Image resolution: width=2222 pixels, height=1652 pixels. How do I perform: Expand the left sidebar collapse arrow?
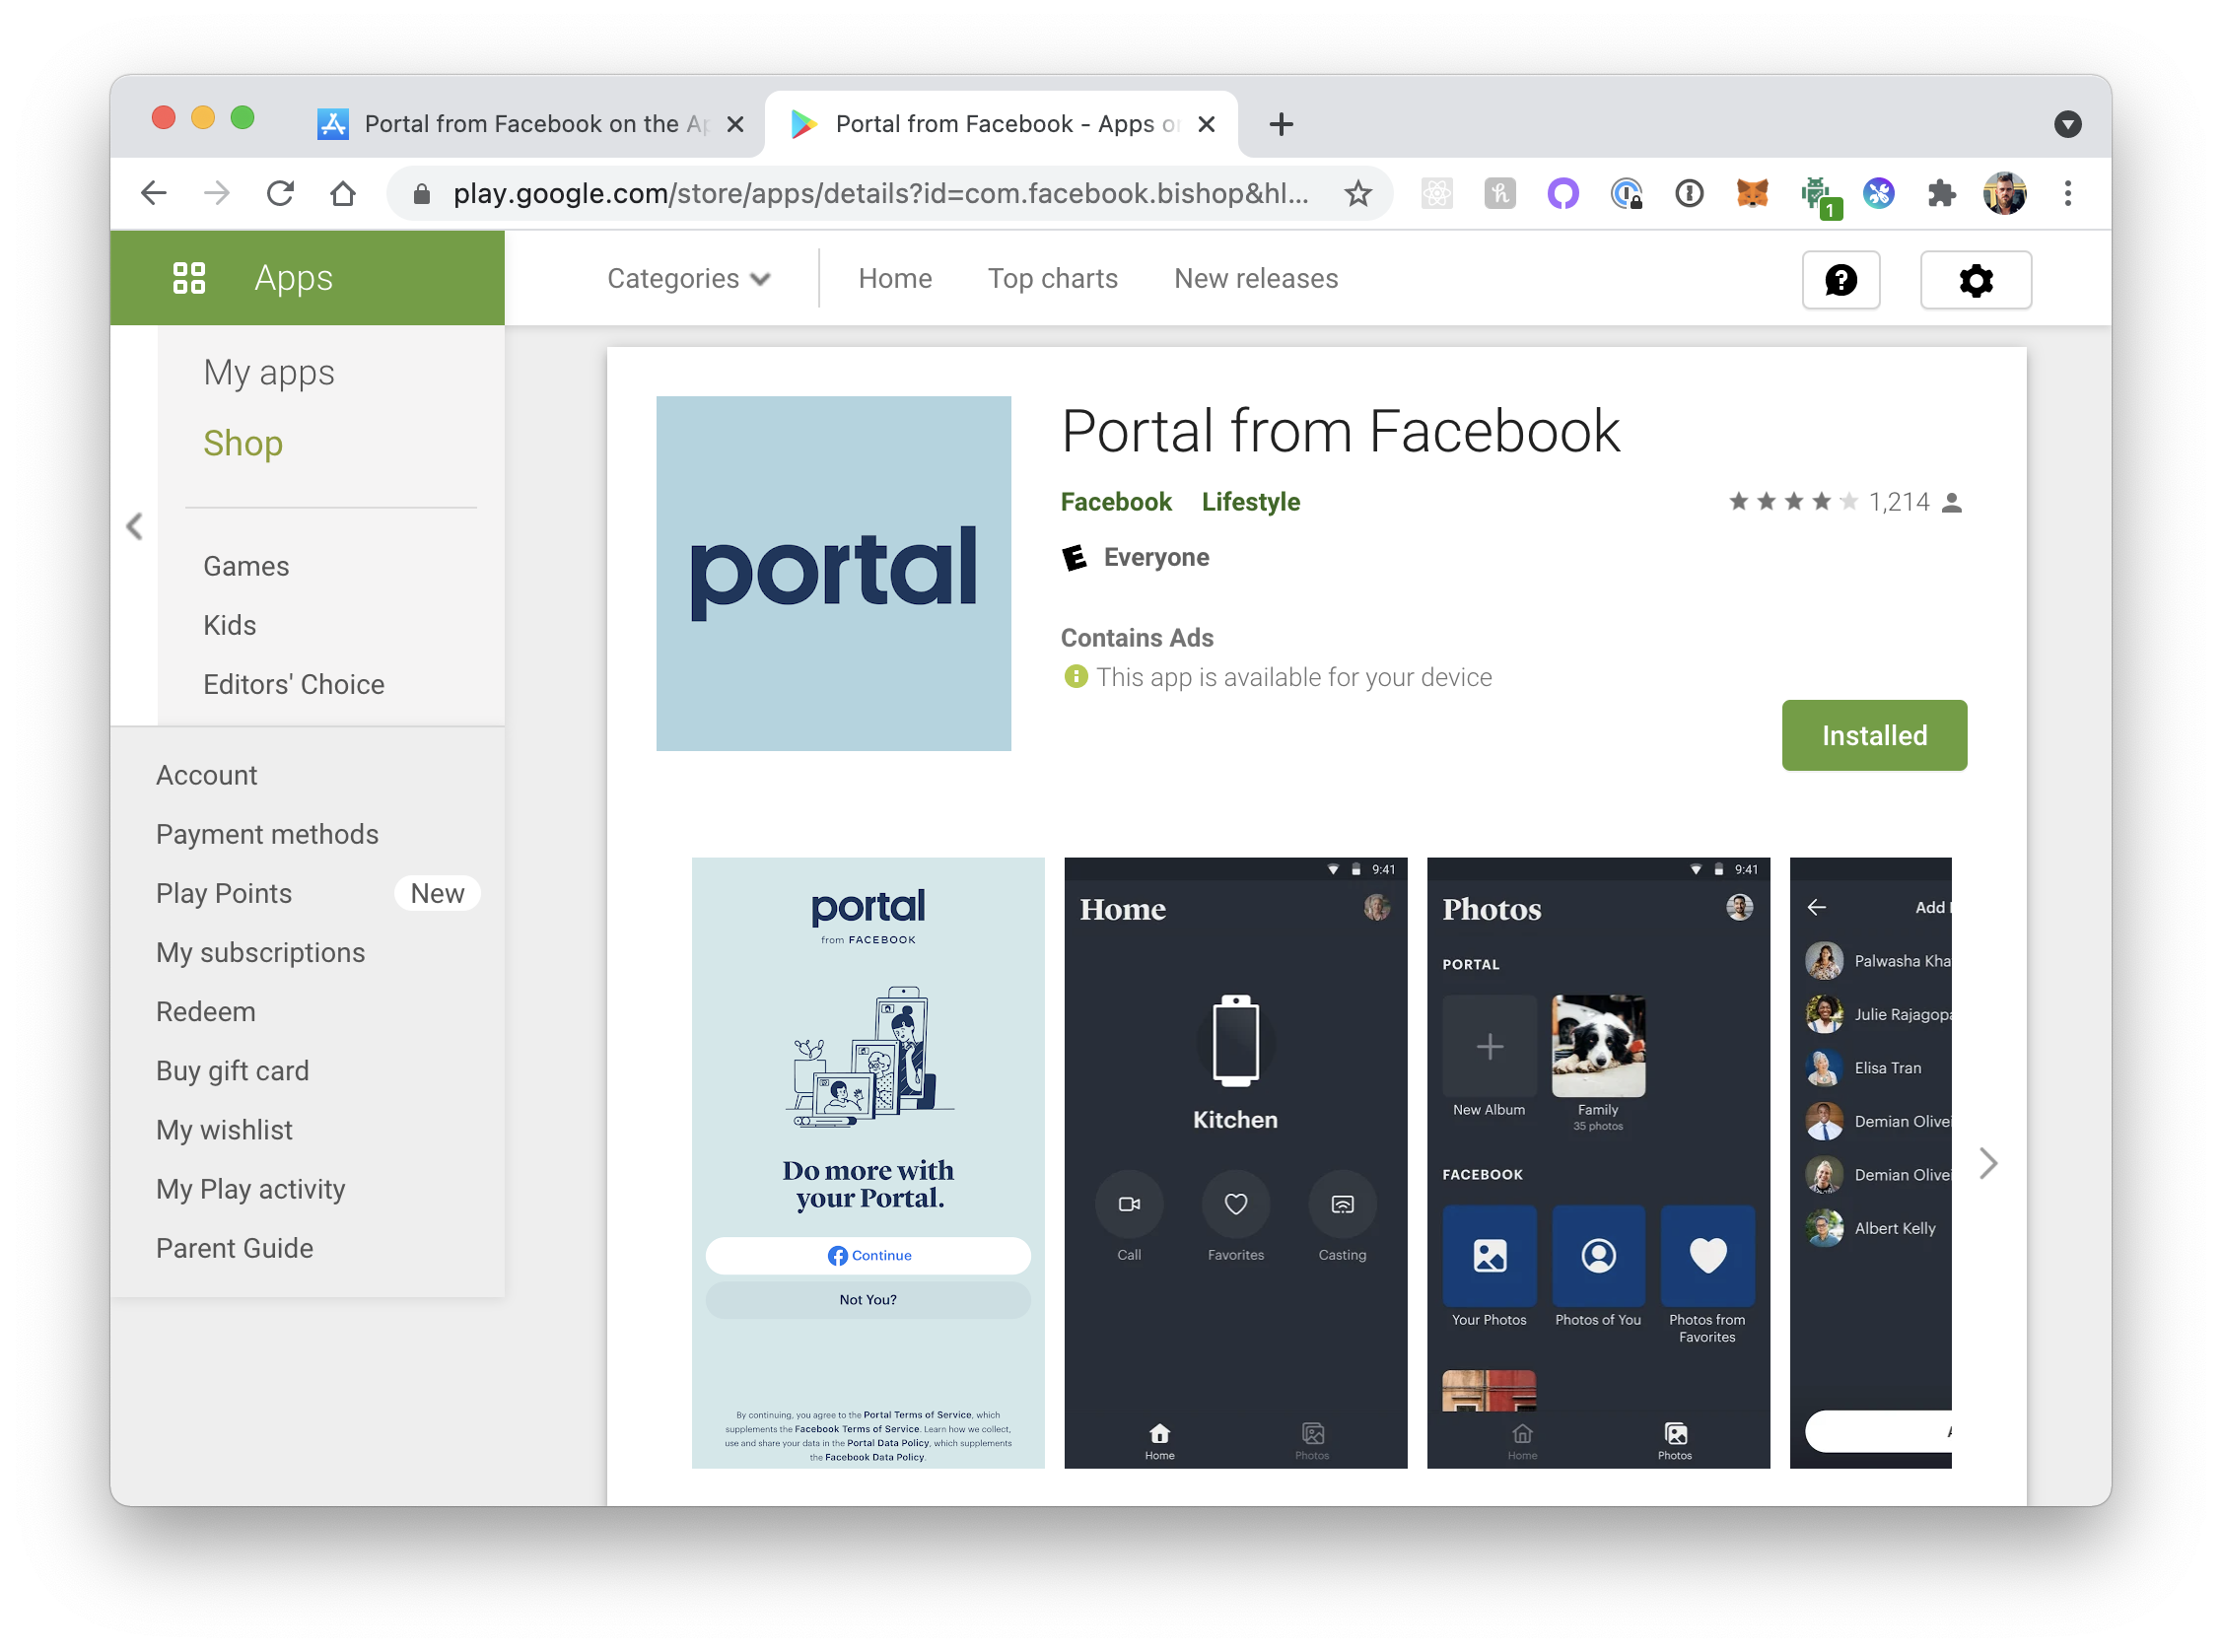click(135, 527)
